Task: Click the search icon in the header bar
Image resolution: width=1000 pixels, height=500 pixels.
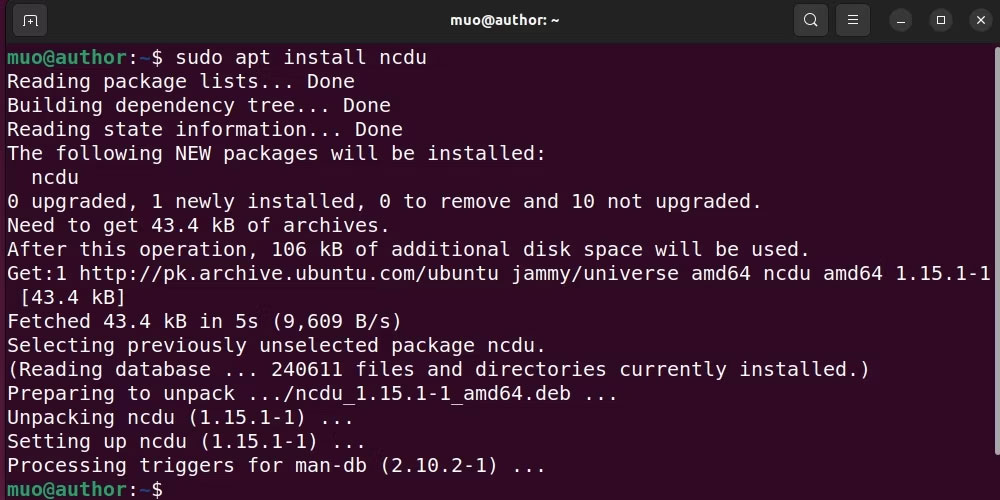Action: click(810, 20)
